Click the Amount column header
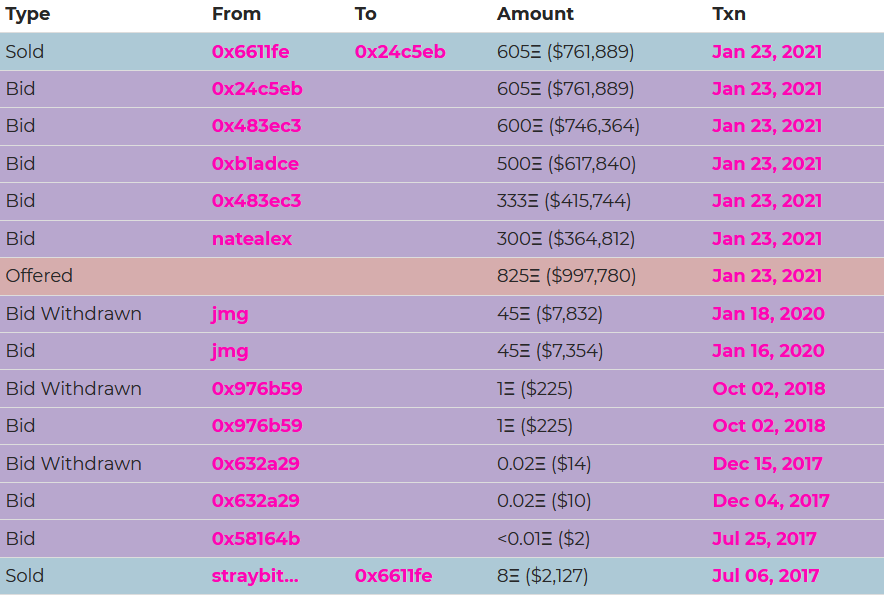This screenshot has height=595, width=884. pos(535,14)
